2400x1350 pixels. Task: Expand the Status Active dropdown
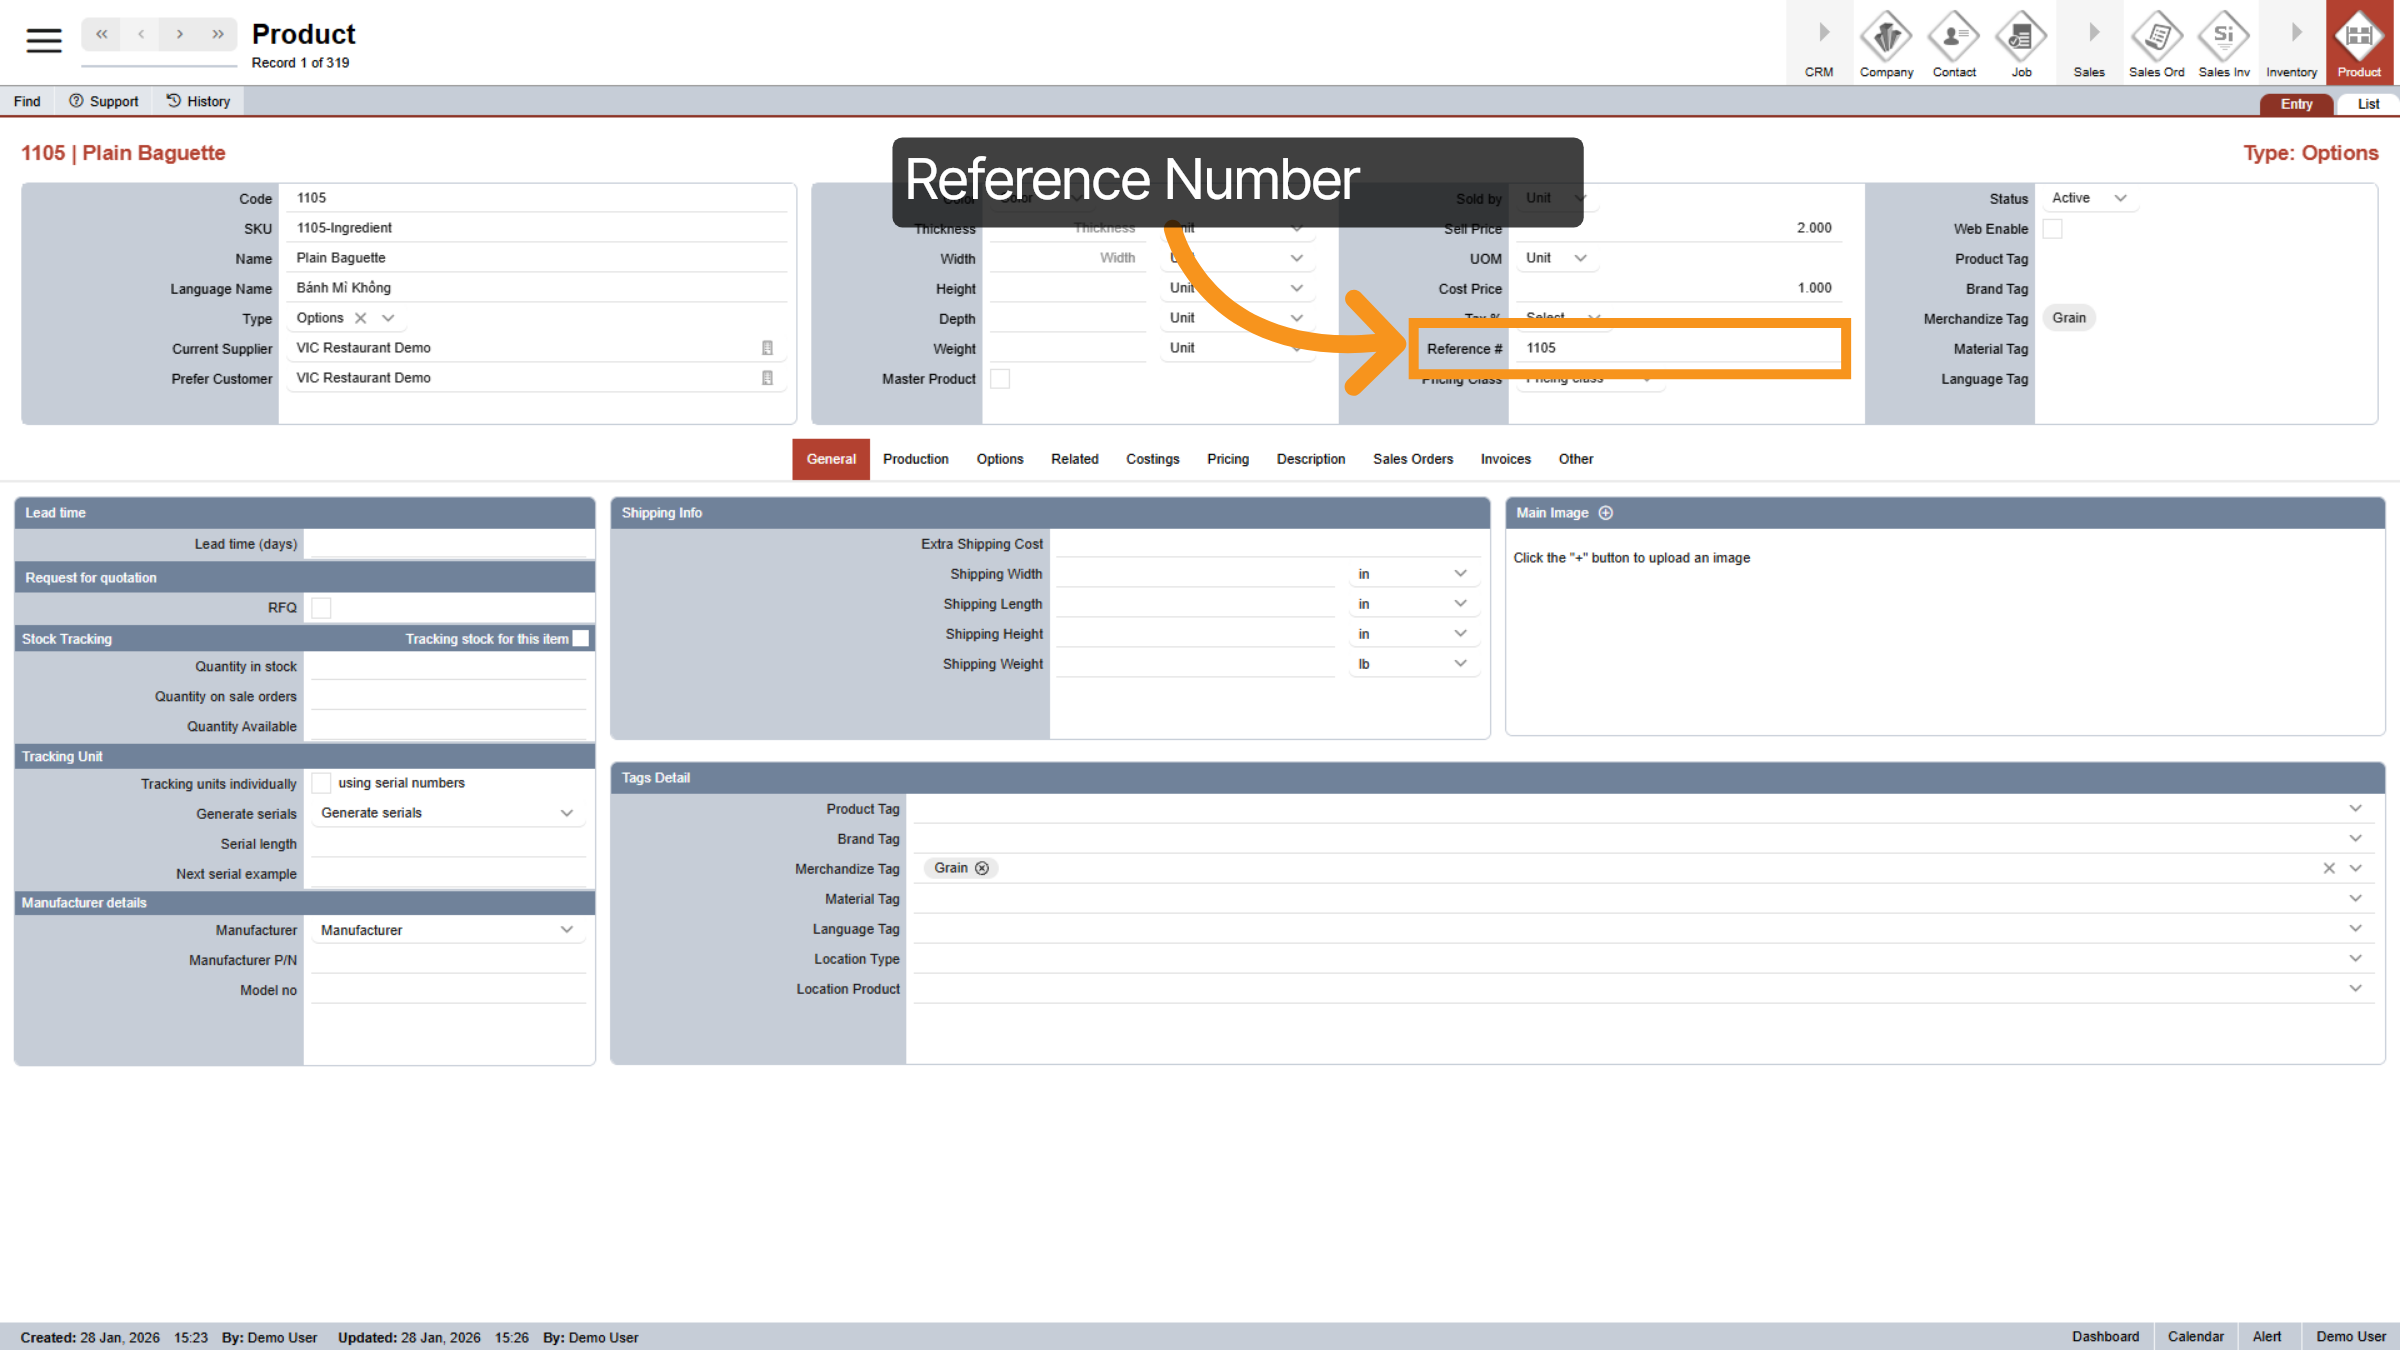(2120, 198)
